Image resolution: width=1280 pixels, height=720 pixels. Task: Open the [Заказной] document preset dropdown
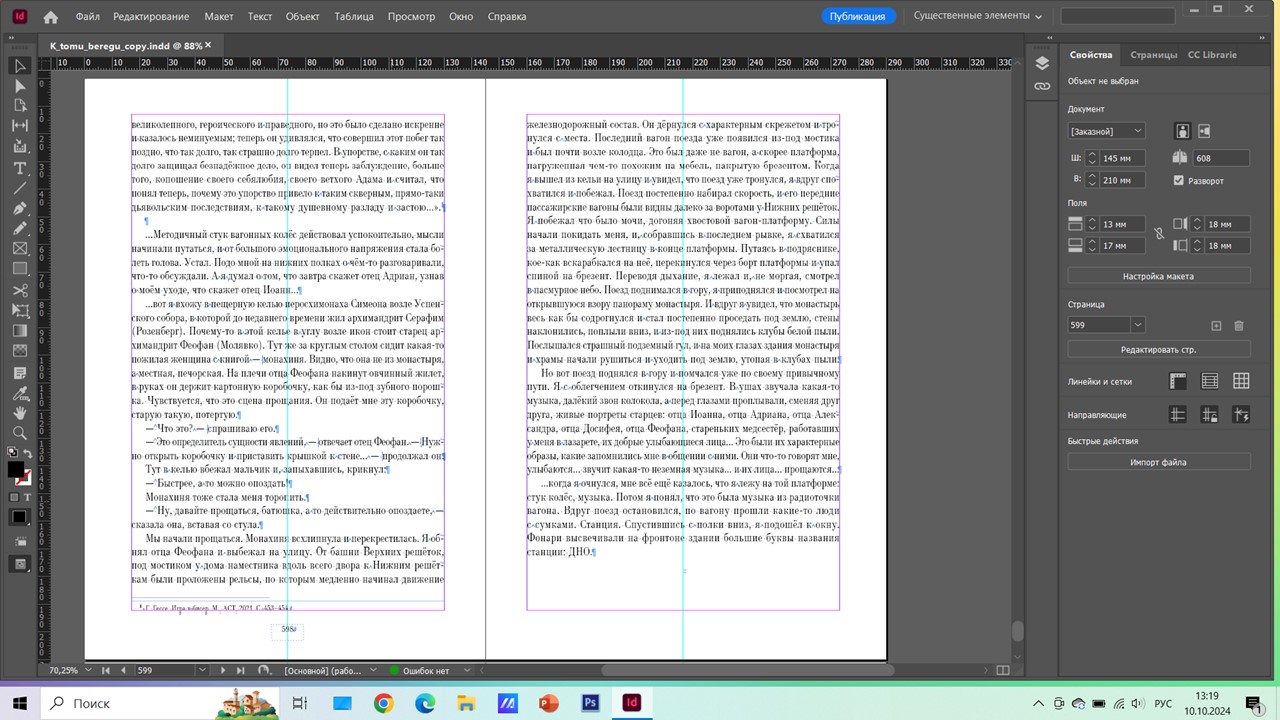point(1106,131)
